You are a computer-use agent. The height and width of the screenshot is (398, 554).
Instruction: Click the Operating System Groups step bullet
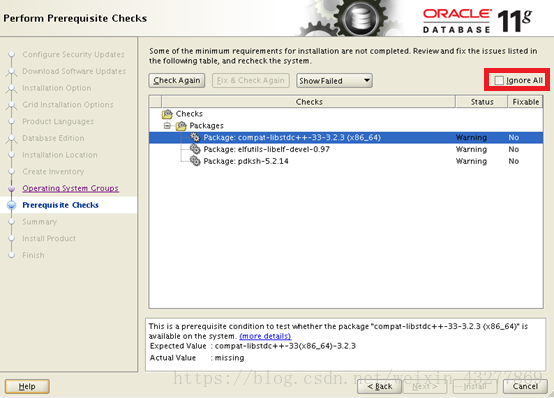point(12,188)
